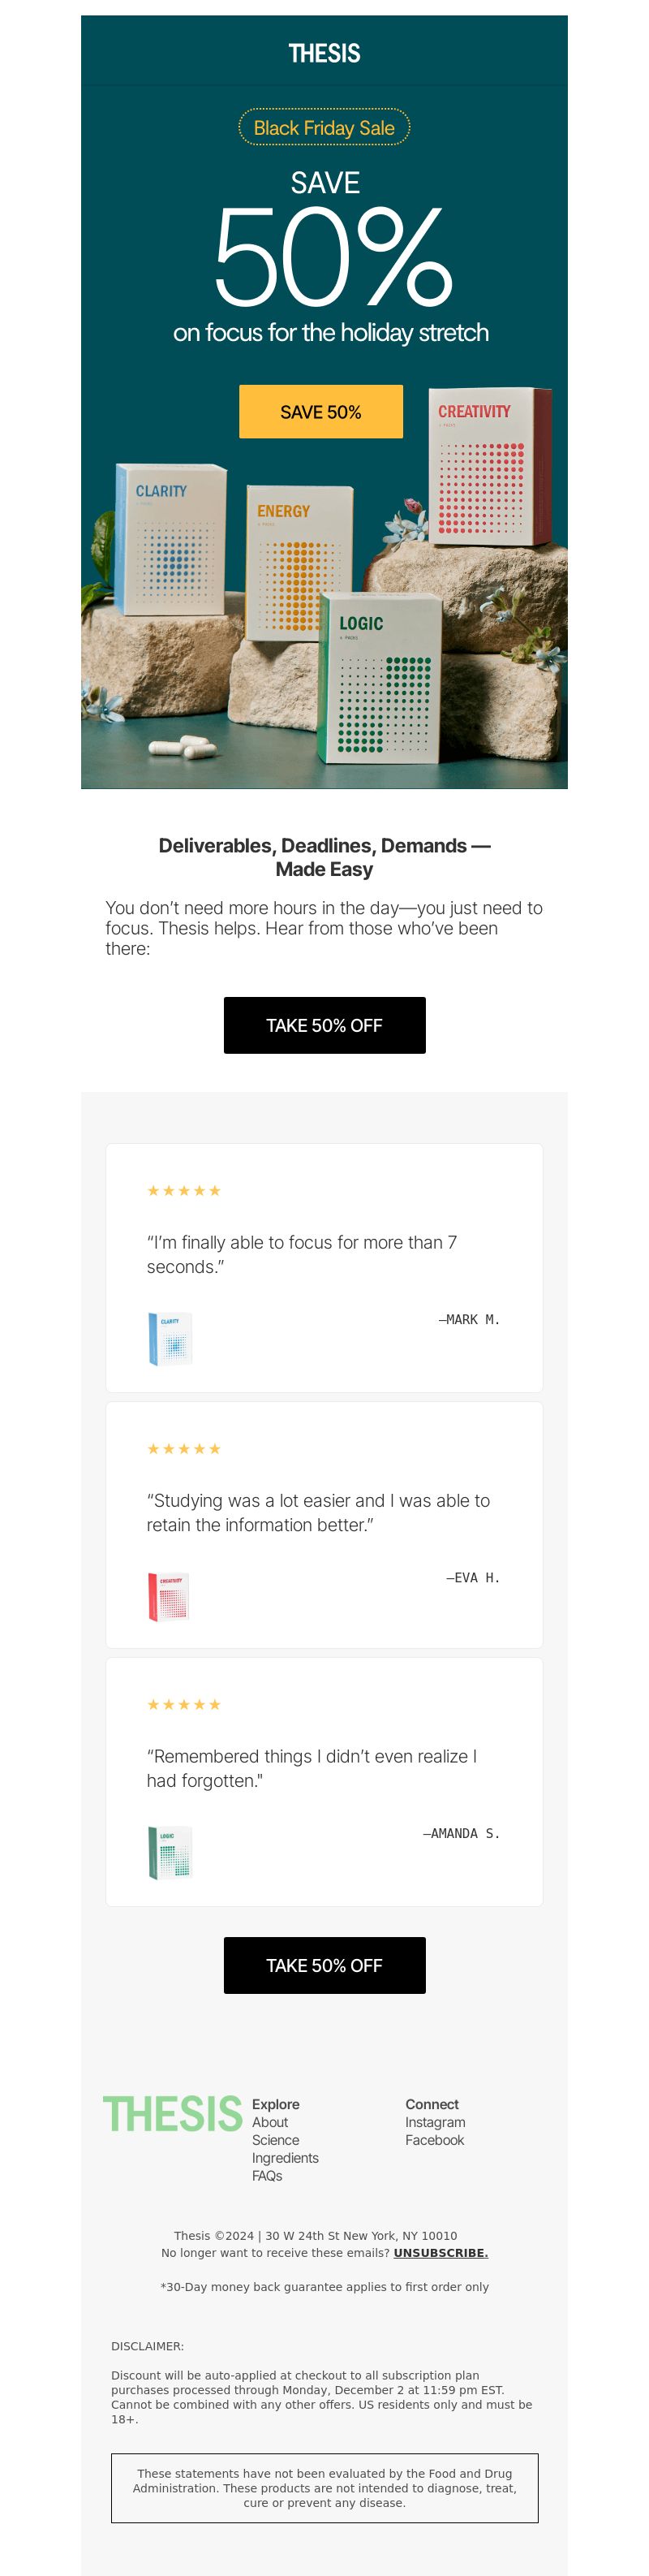Screen dimensions: 649x2576
Task: Open the Science footer link
Action: click(275, 2140)
